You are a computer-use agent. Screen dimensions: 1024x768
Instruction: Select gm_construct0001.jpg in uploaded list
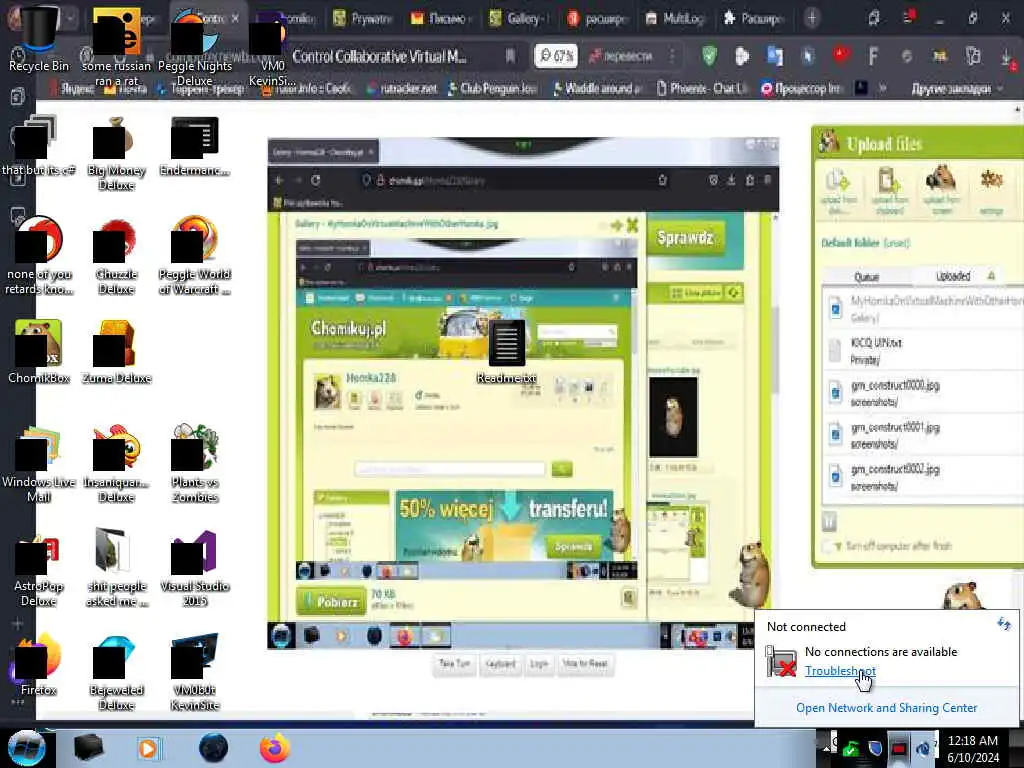[x=921, y=435]
